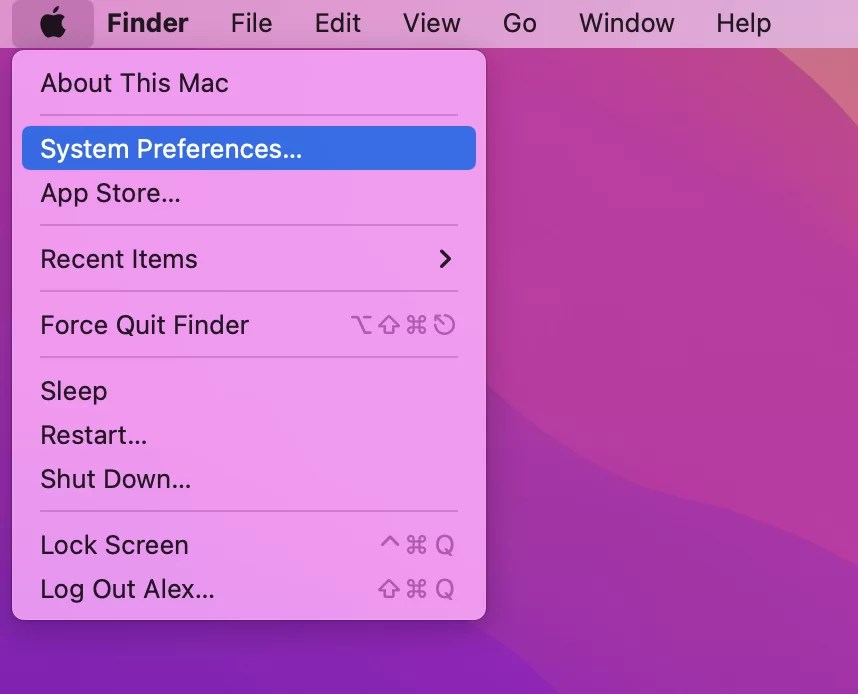Image resolution: width=858 pixels, height=694 pixels.
Task: Select About This Mac
Action: point(134,83)
